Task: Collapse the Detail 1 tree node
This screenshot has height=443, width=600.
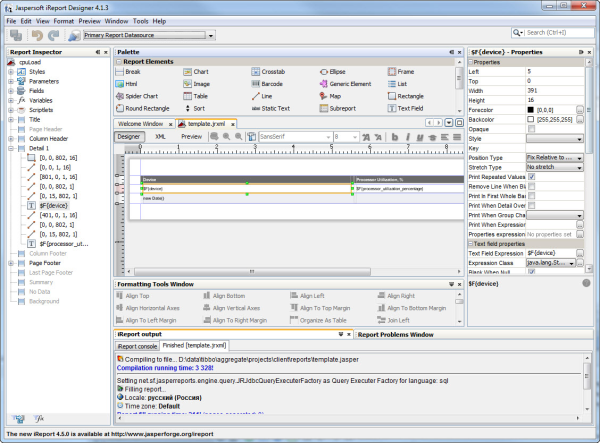Action: point(11,148)
